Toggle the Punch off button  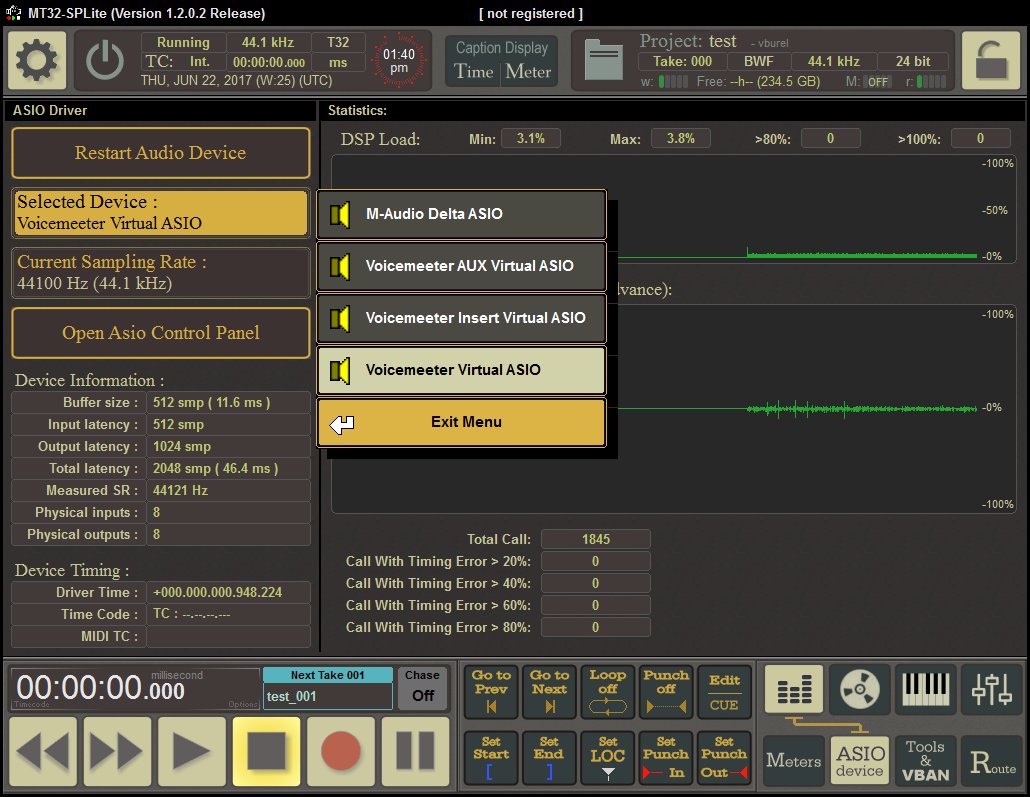click(x=666, y=691)
